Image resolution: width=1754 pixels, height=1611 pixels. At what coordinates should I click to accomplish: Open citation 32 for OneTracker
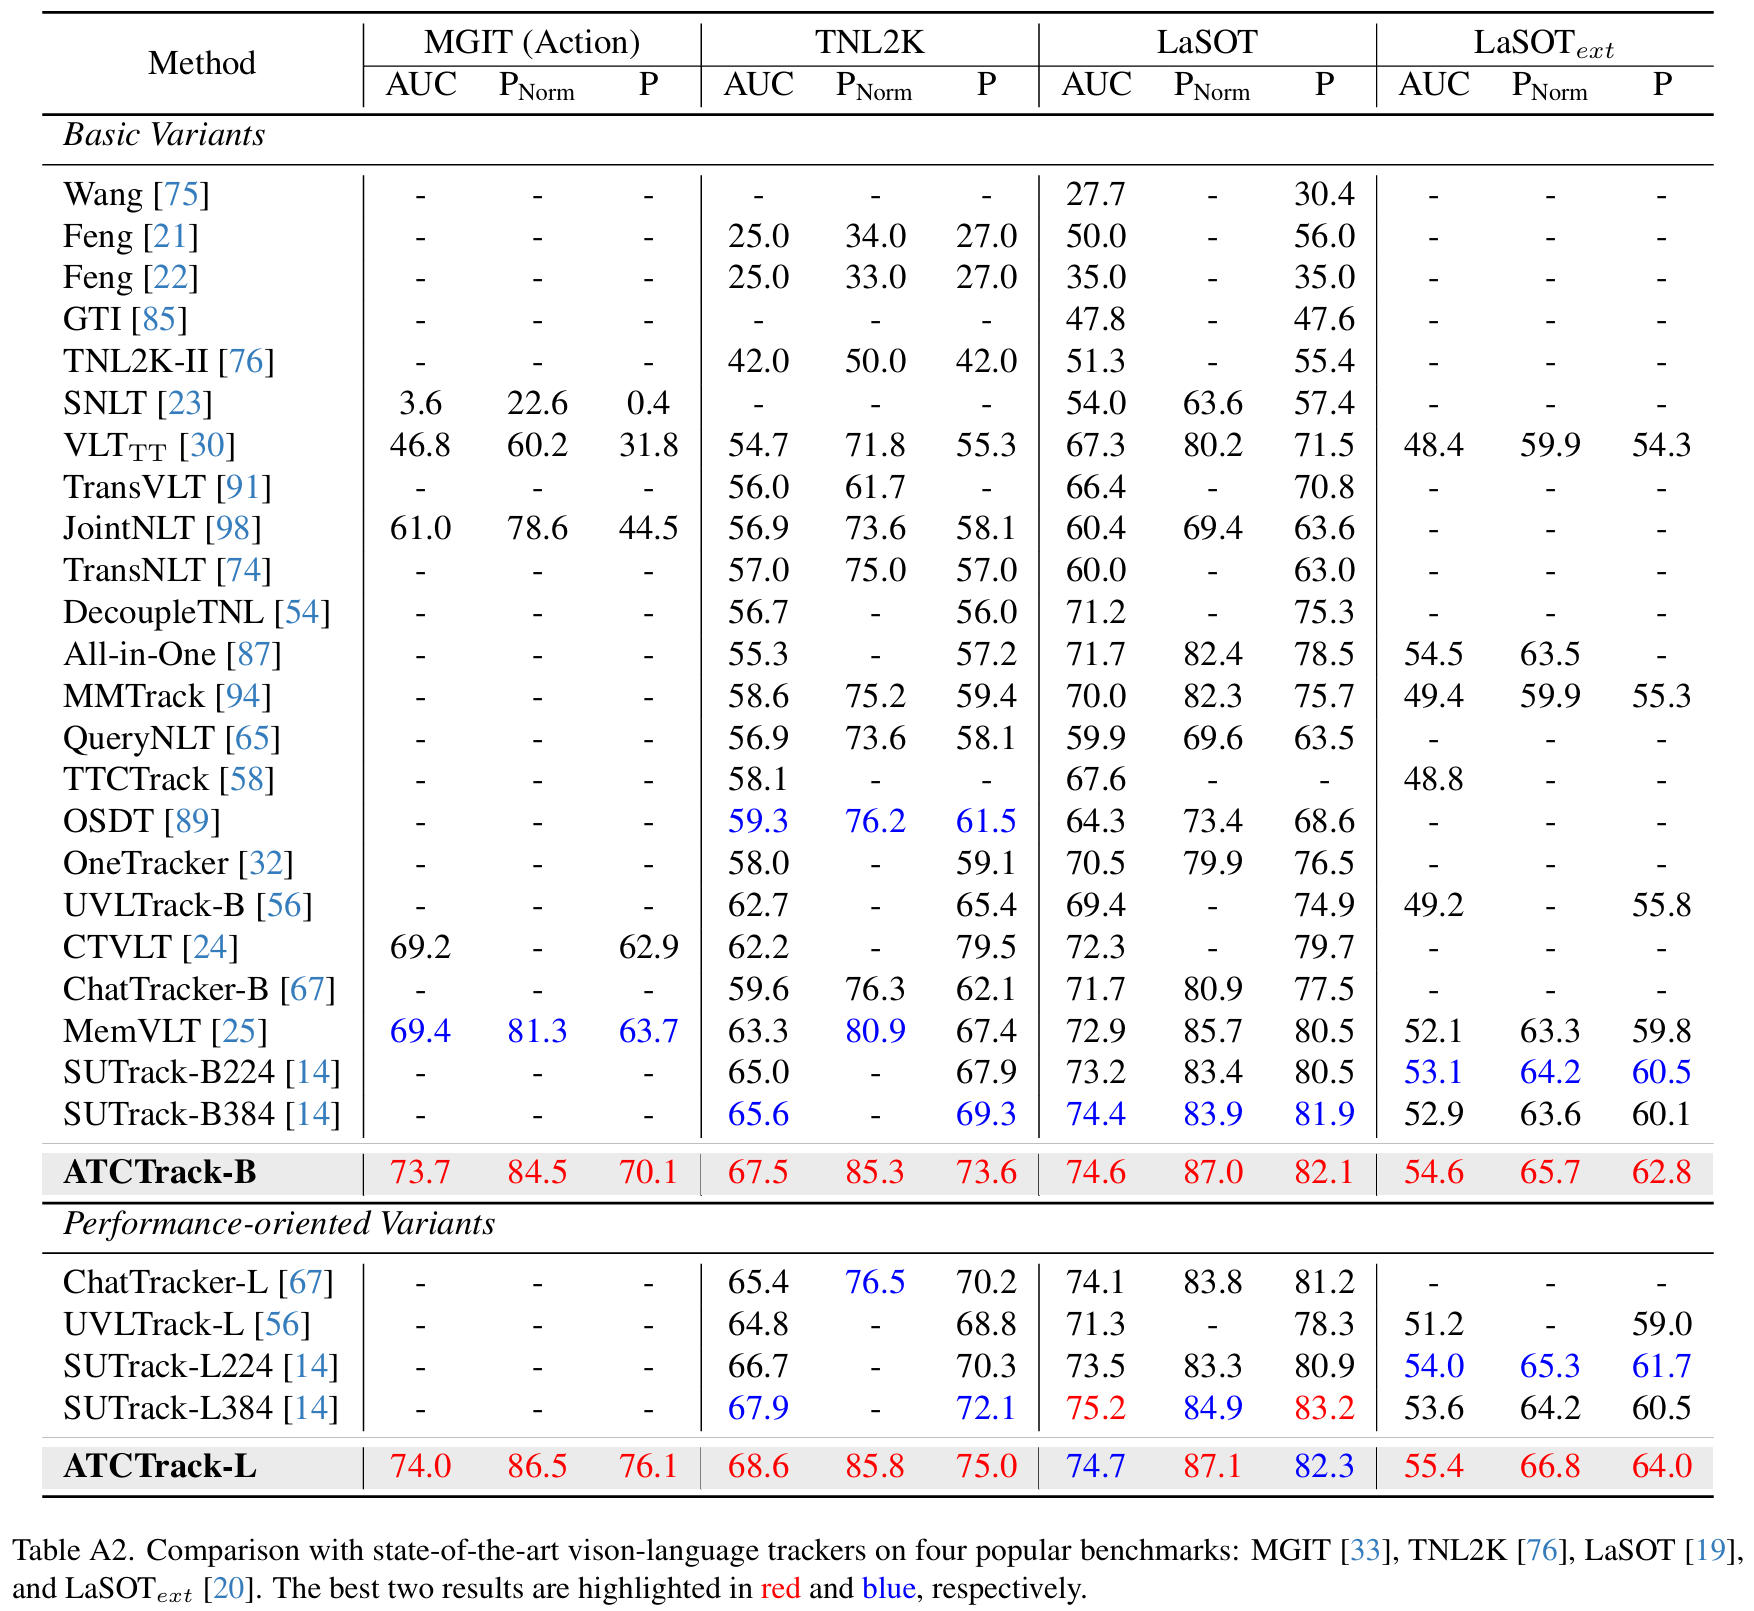pyautogui.click(x=265, y=863)
